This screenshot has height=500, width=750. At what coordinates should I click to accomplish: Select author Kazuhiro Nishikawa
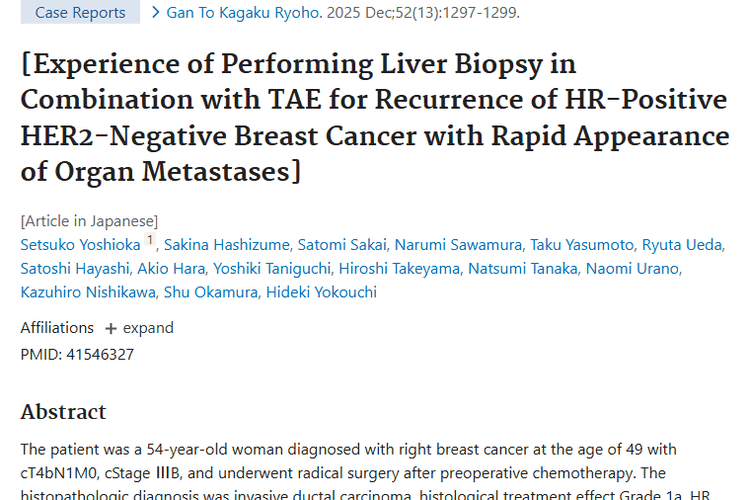tap(86, 292)
